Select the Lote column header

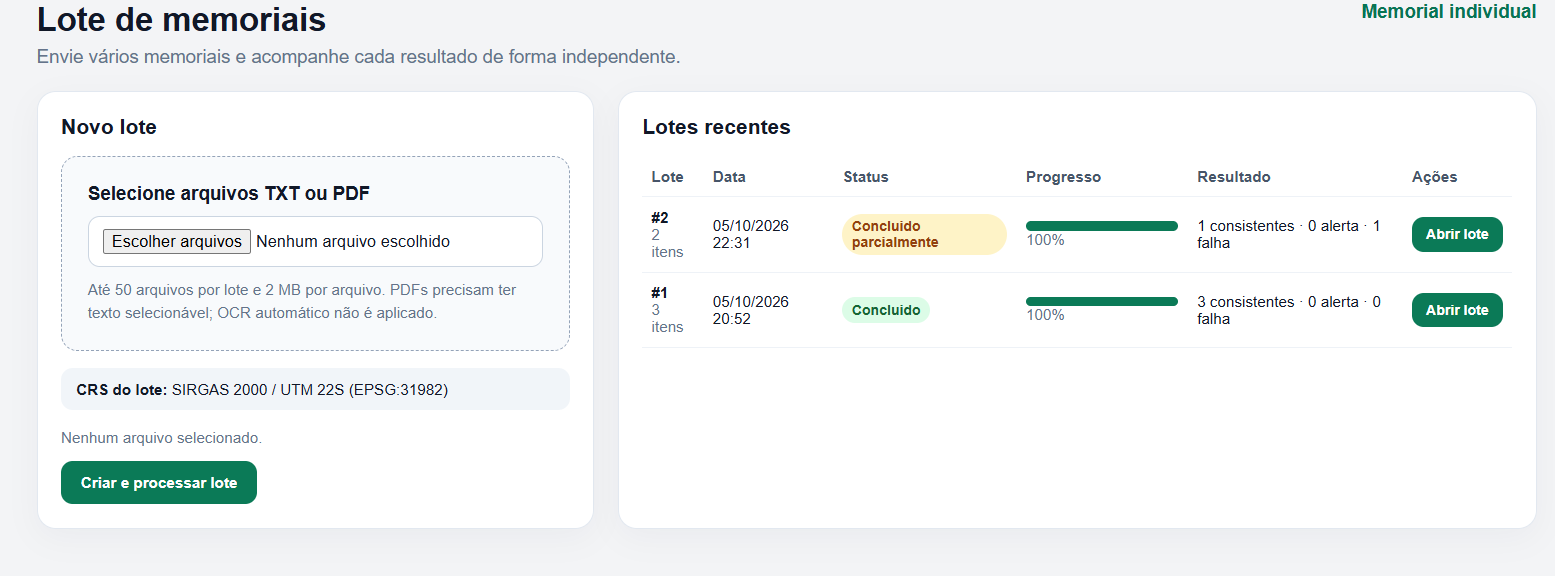click(667, 177)
